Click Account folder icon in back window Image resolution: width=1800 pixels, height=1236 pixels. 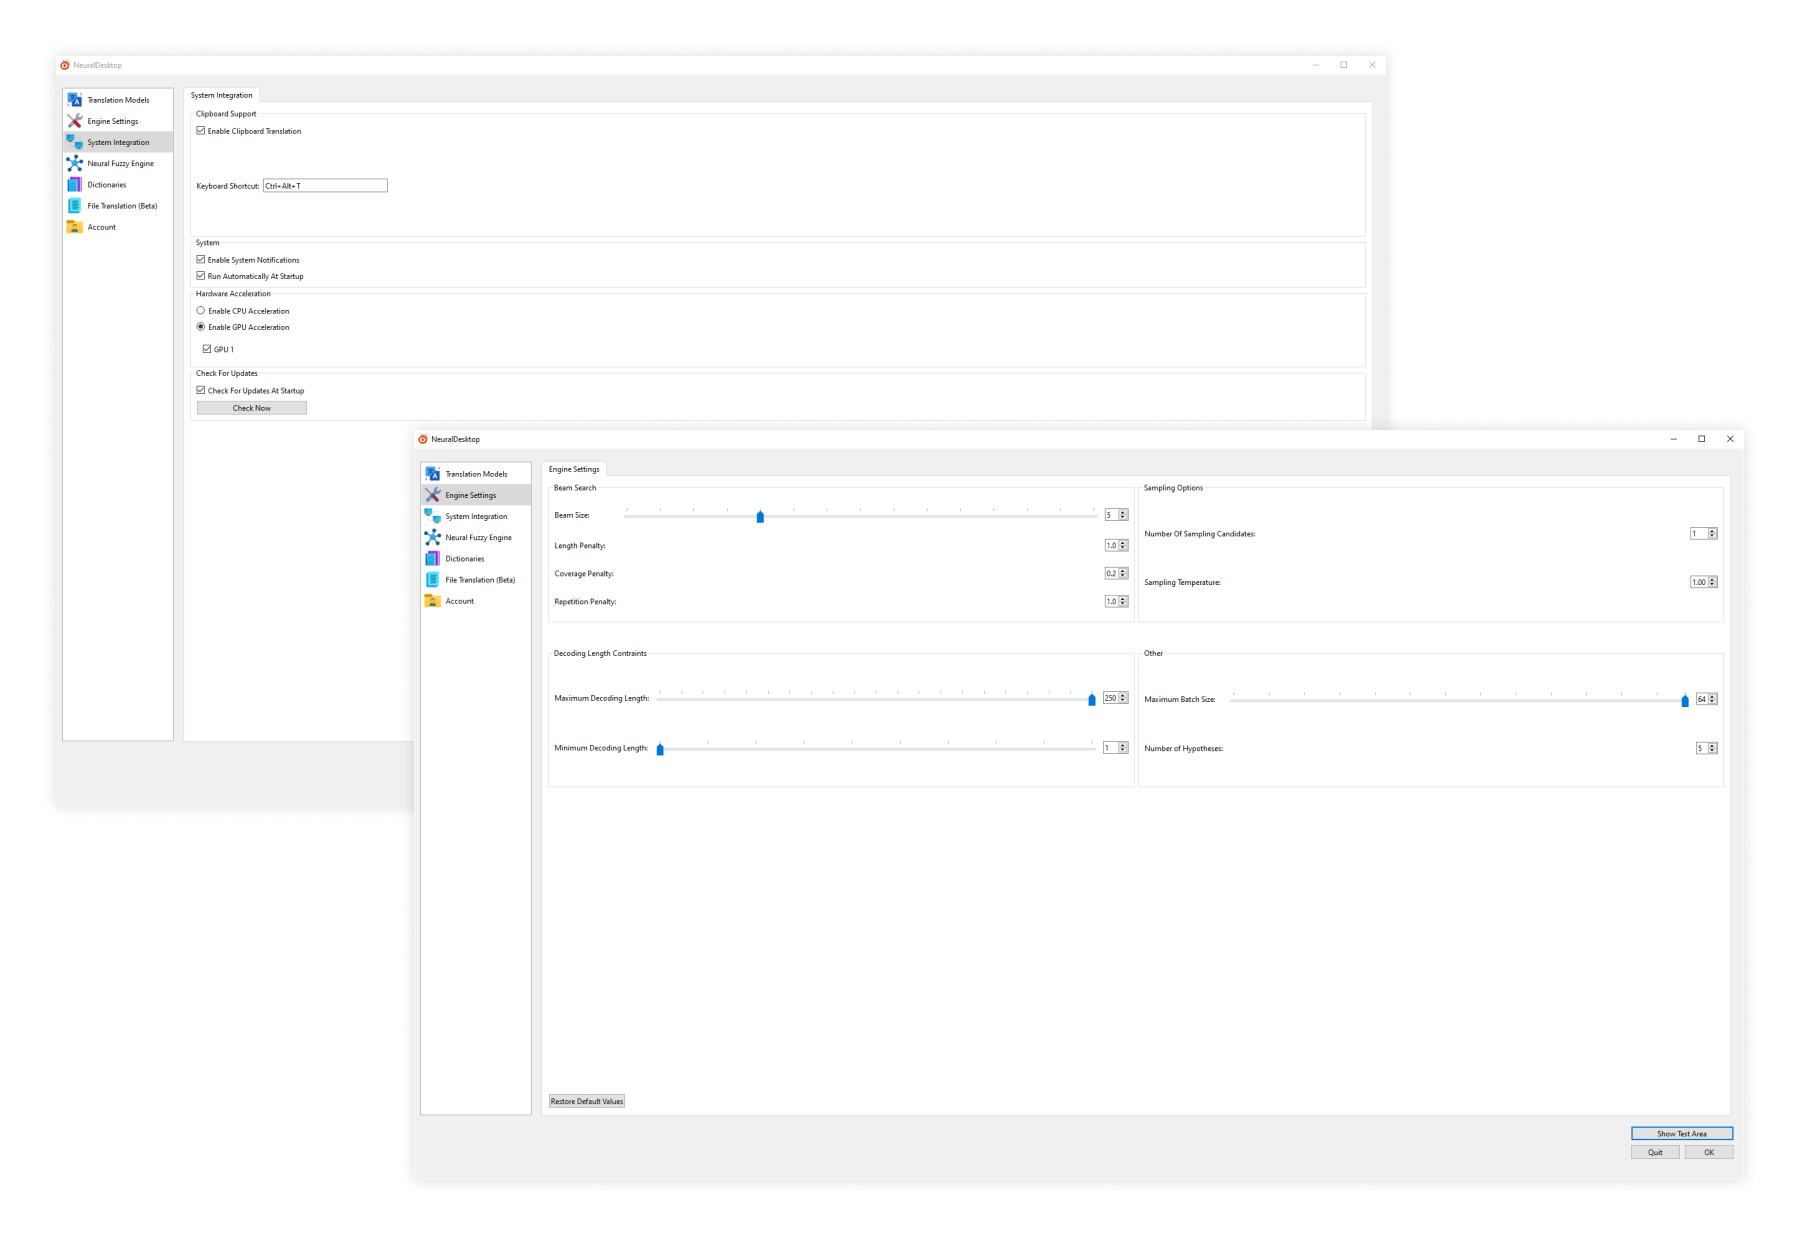point(74,227)
